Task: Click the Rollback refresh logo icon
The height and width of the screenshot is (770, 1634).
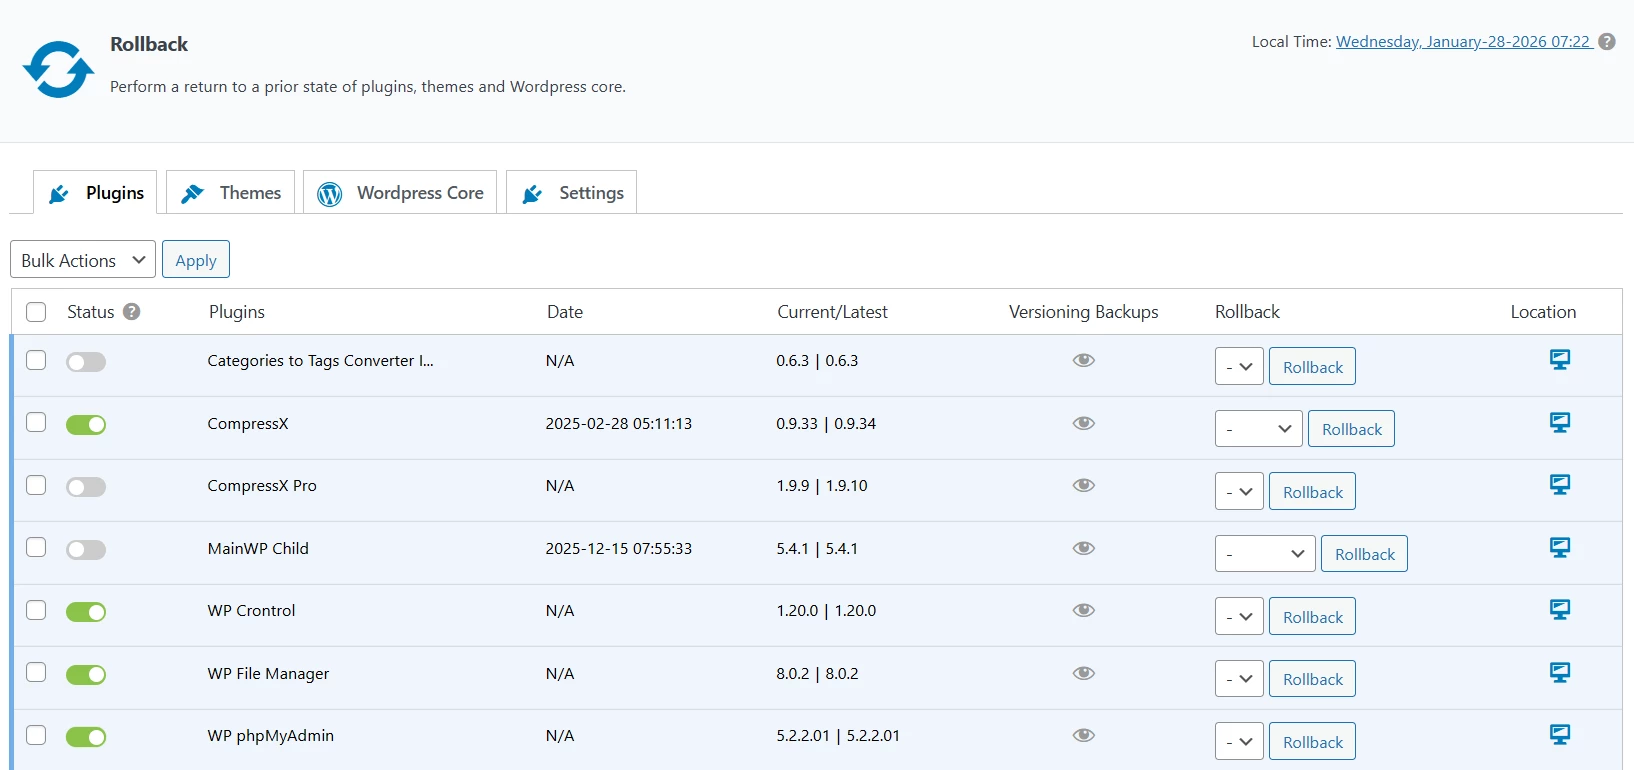Action: pos(58,69)
